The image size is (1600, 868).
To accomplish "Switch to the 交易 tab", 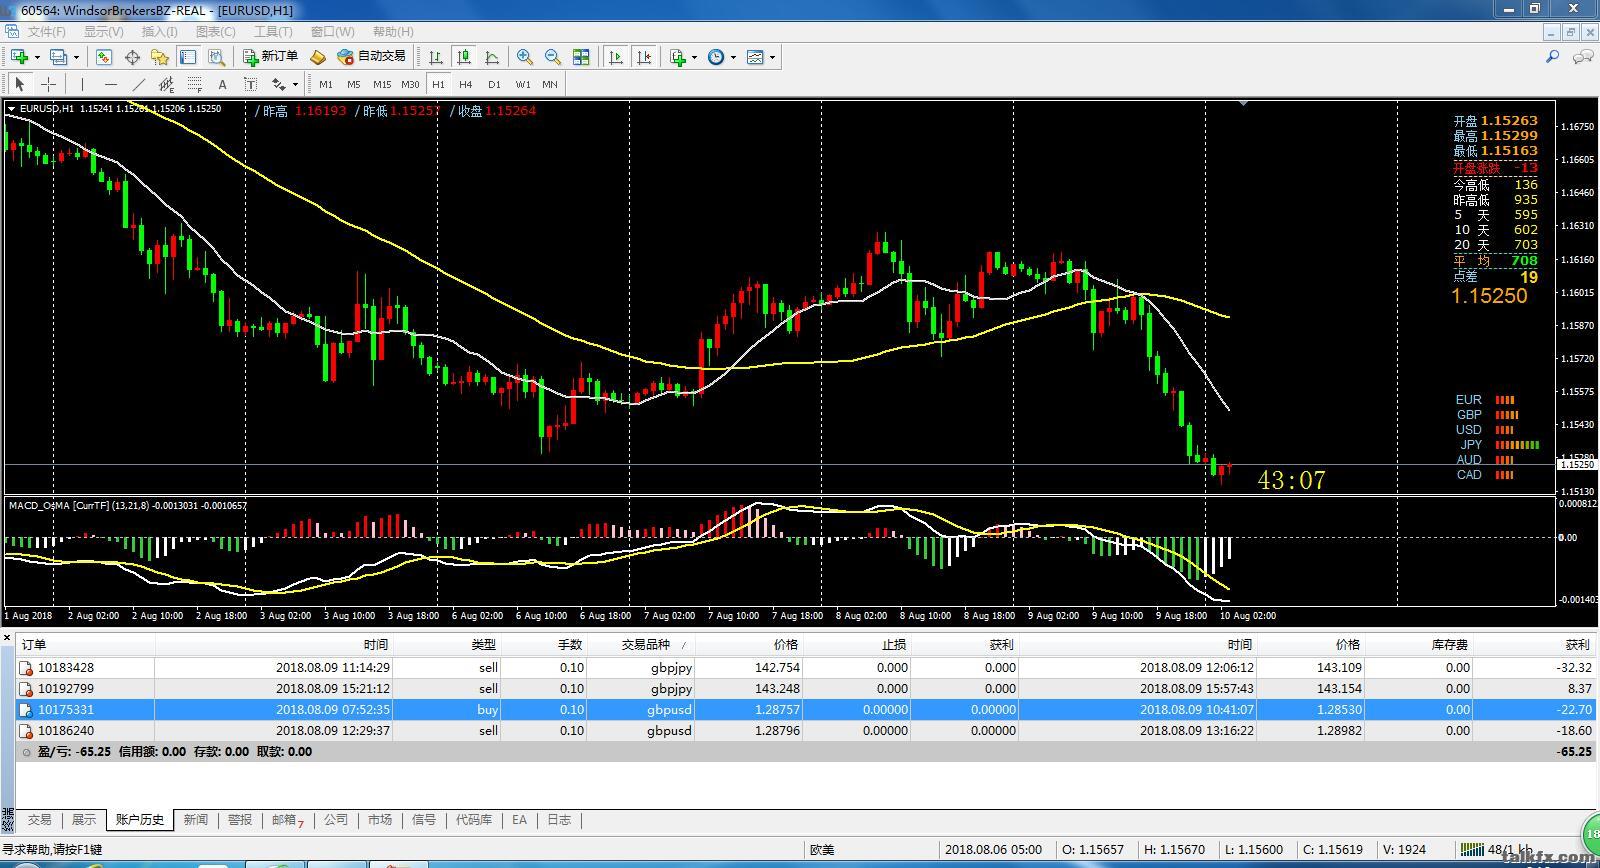I will [39, 820].
